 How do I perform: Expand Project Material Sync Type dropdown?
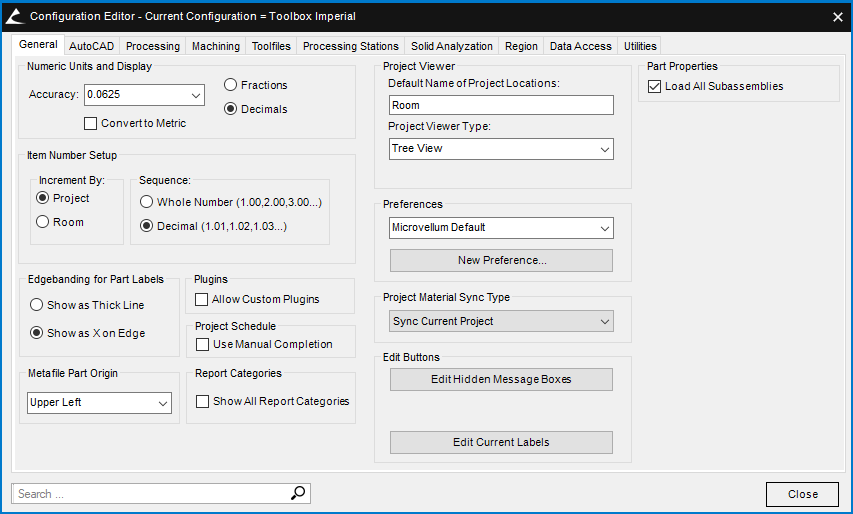604,322
